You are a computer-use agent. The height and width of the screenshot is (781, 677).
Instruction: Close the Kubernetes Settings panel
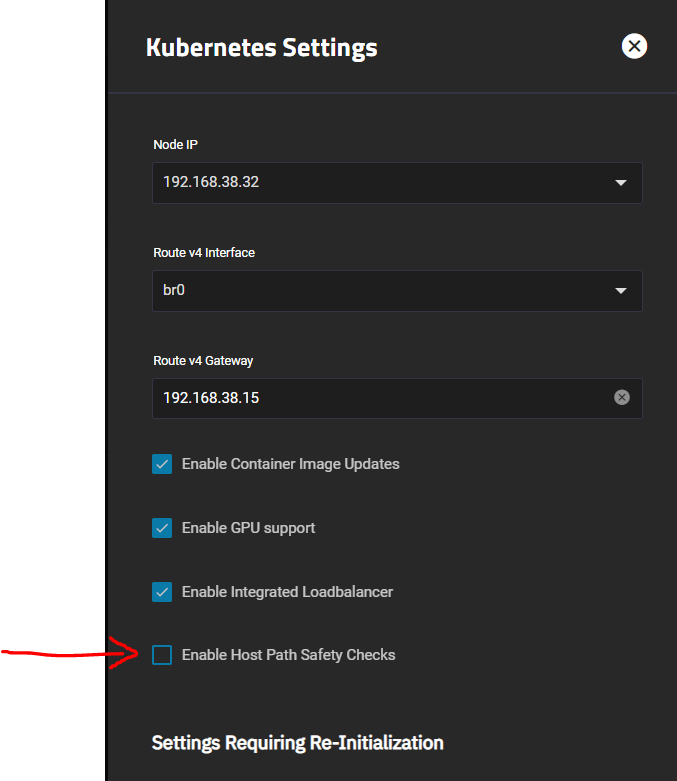pos(634,46)
